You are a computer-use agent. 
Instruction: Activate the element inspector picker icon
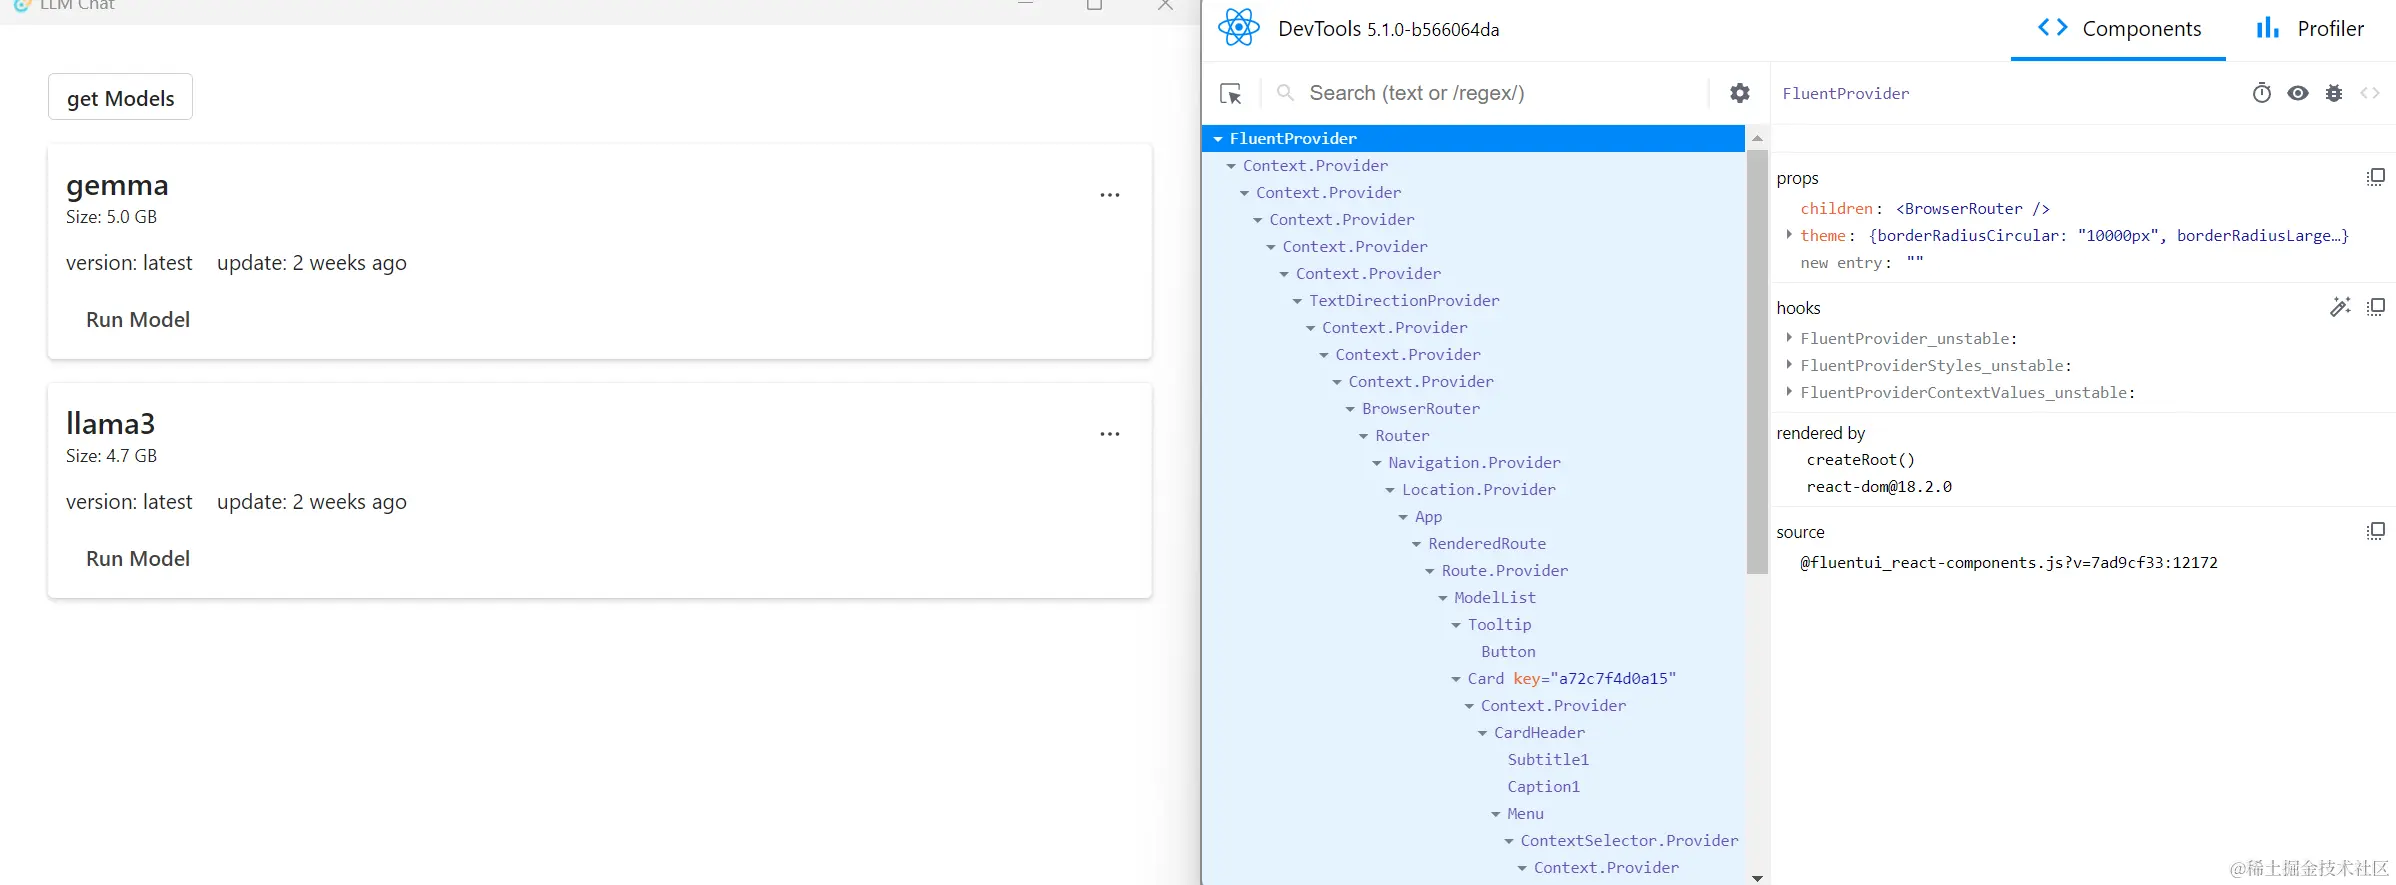click(1231, 94)
